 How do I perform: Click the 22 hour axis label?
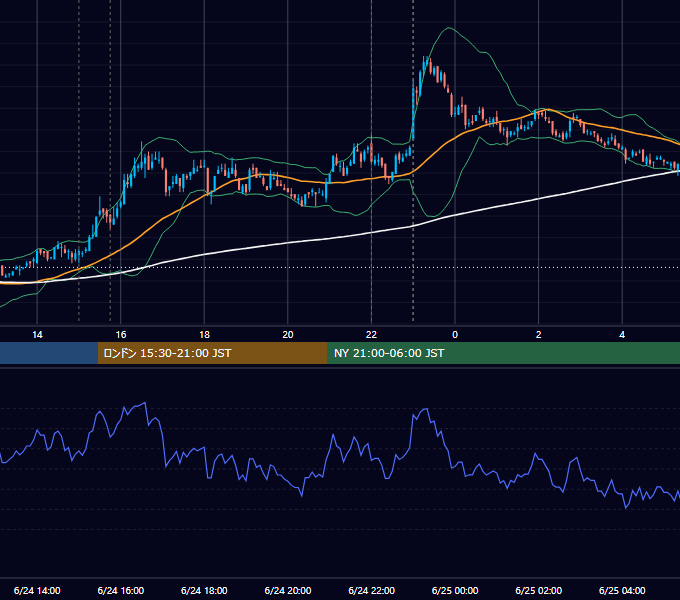[x=371, y=335]
